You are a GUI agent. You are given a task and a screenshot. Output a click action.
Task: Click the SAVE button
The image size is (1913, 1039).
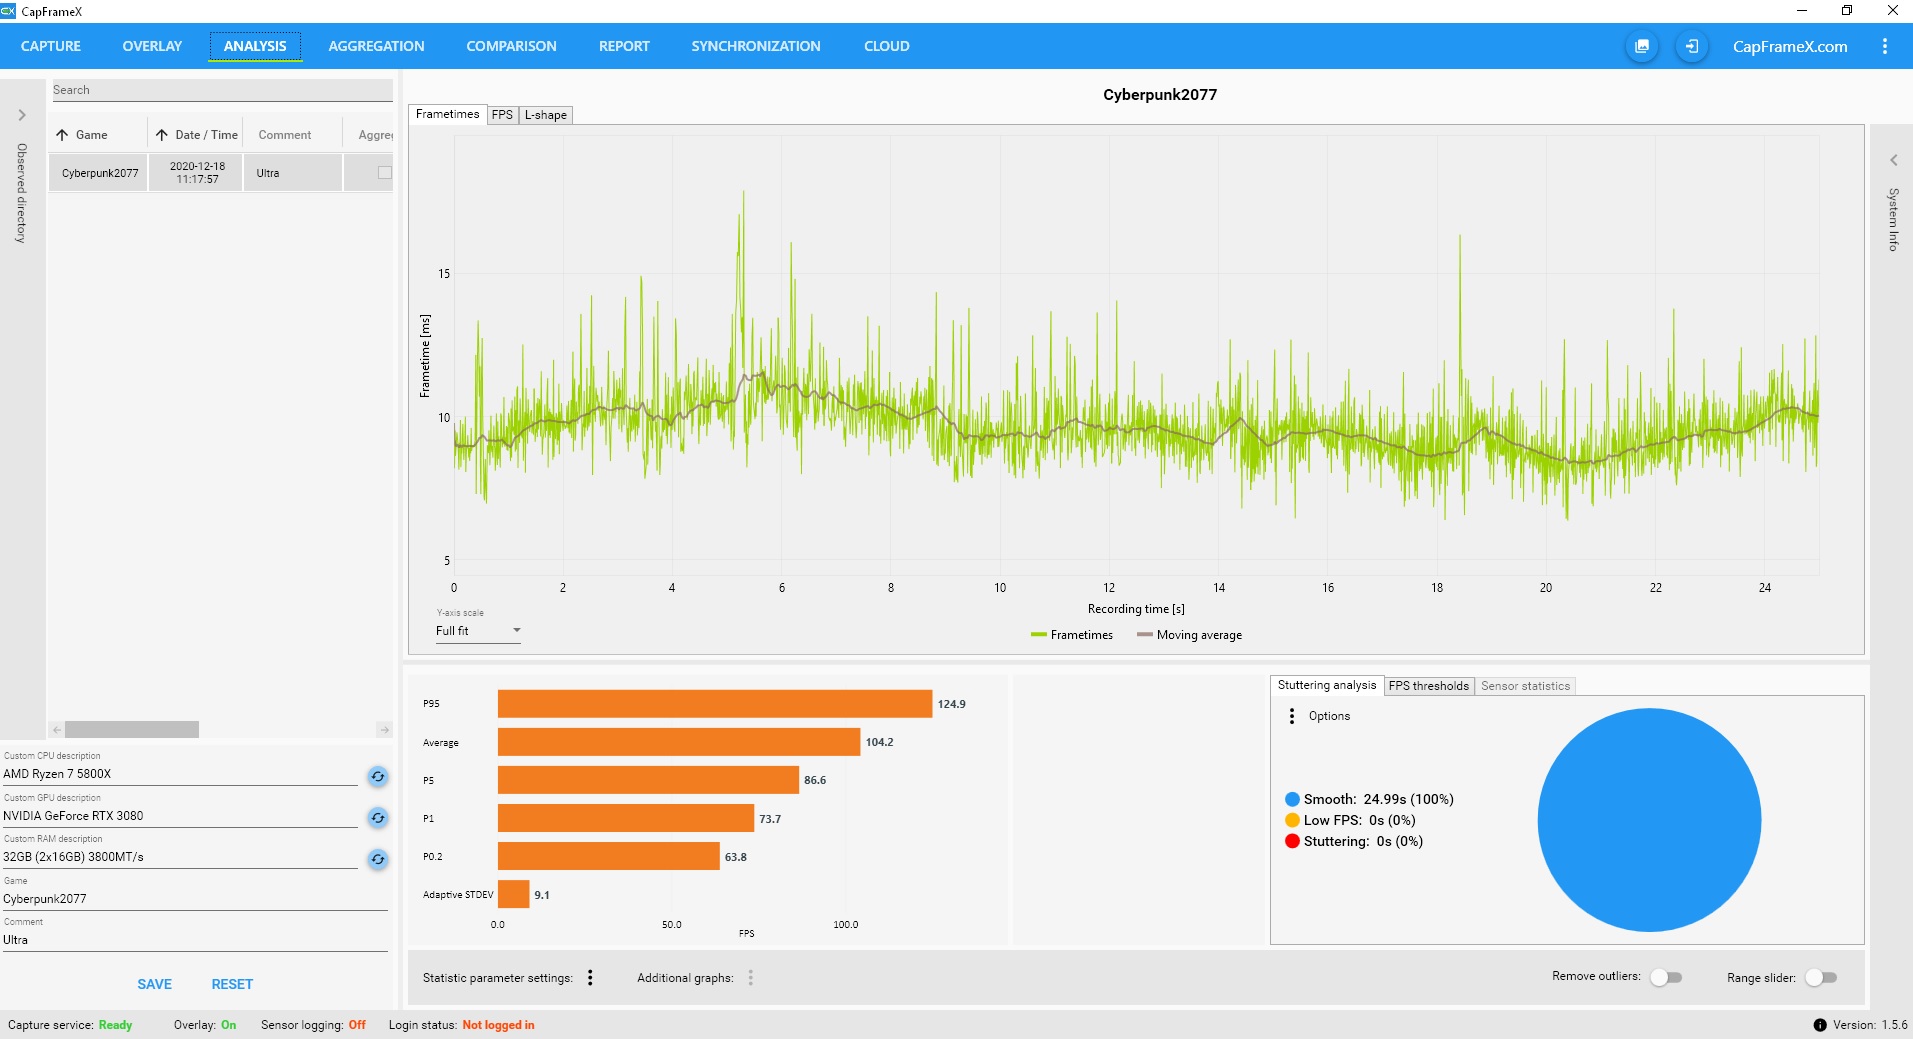click(155, 984)
